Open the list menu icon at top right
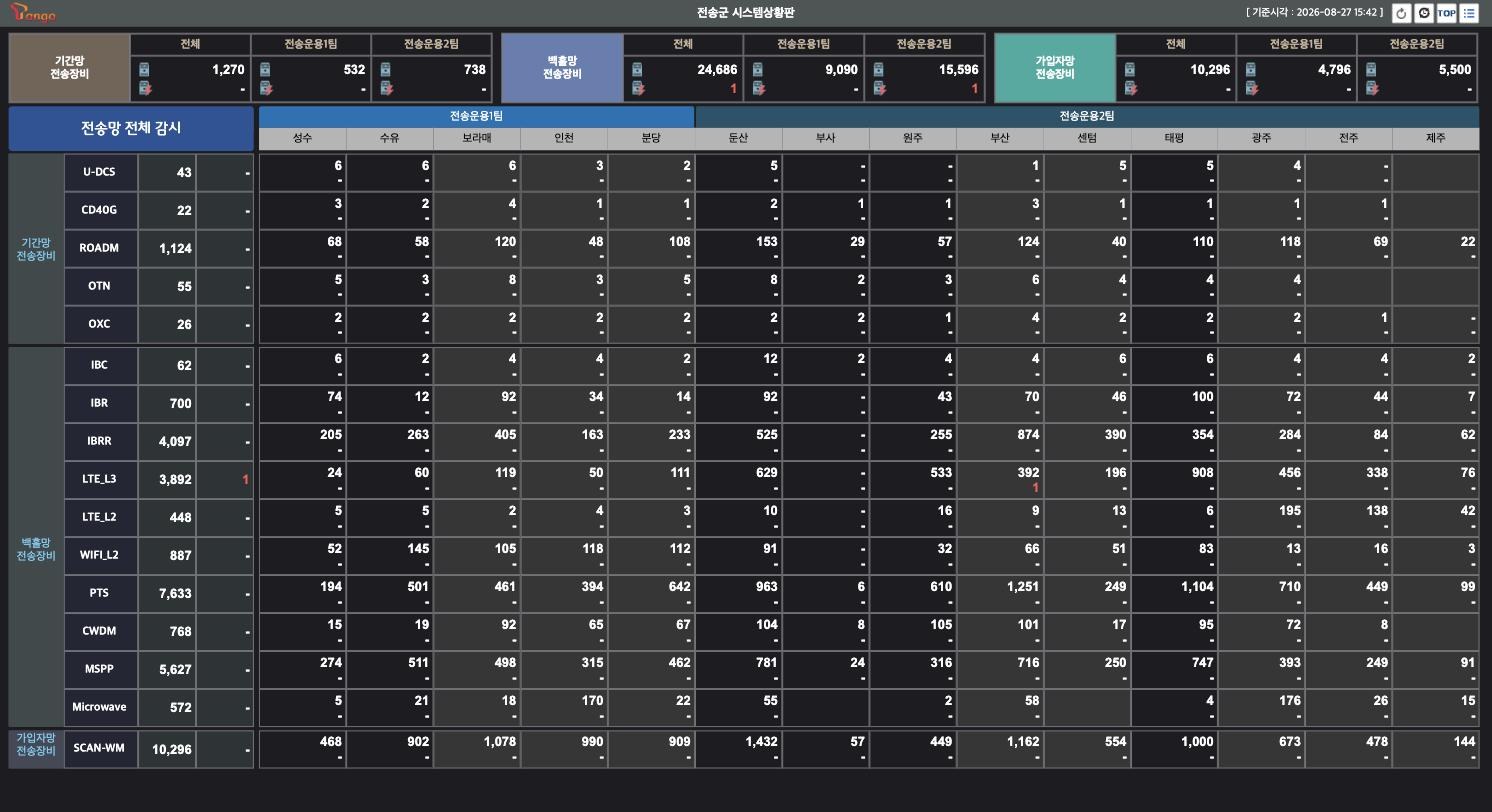The image size is (1492, 812). 1469,13
